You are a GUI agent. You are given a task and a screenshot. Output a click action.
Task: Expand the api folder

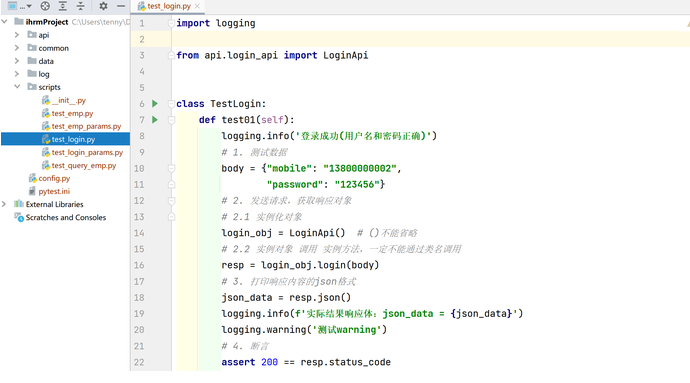point(17,35)
